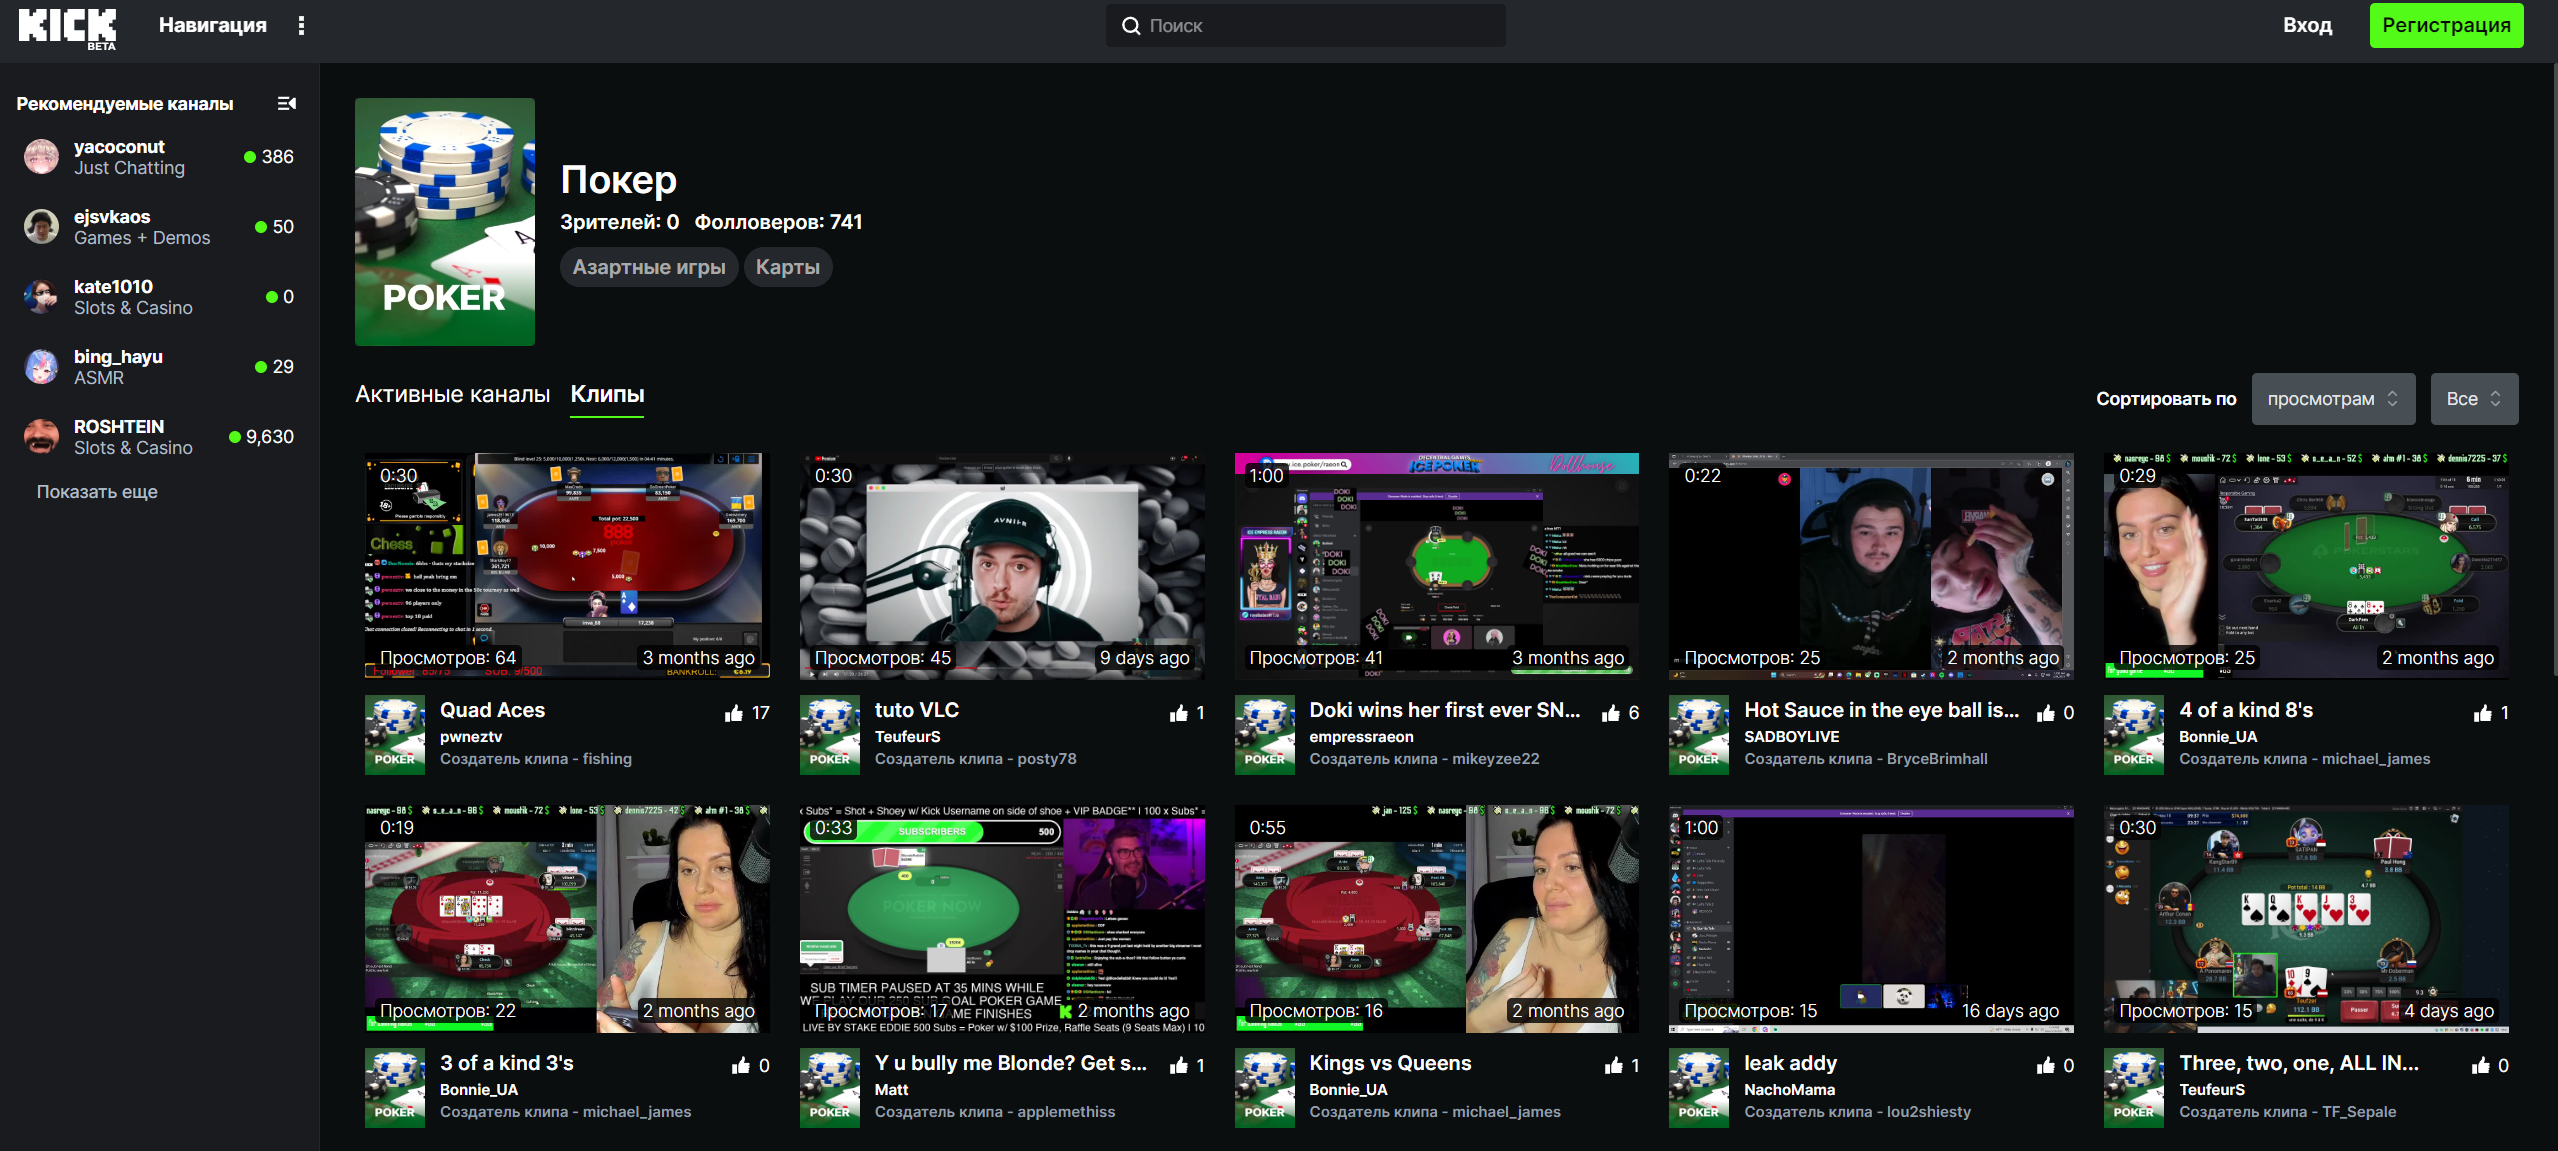This screenshot has height=1151, width=2558.
Task: Click the Вход login button
Action: [2307, 26]
